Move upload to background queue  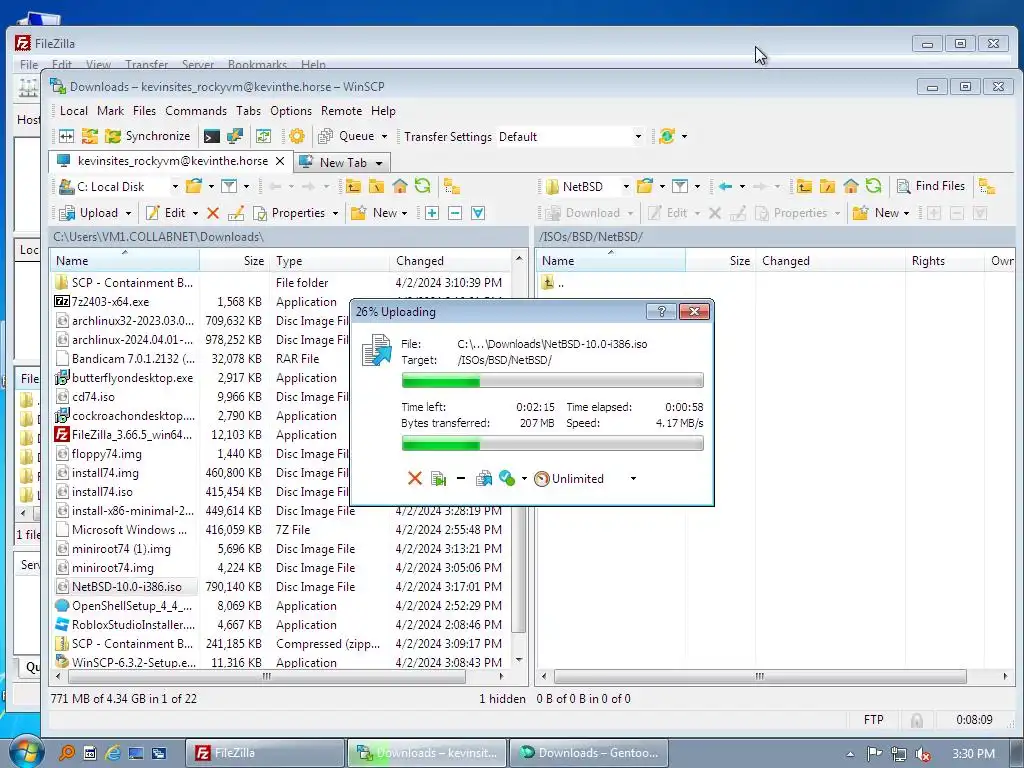tap(484, 479)
